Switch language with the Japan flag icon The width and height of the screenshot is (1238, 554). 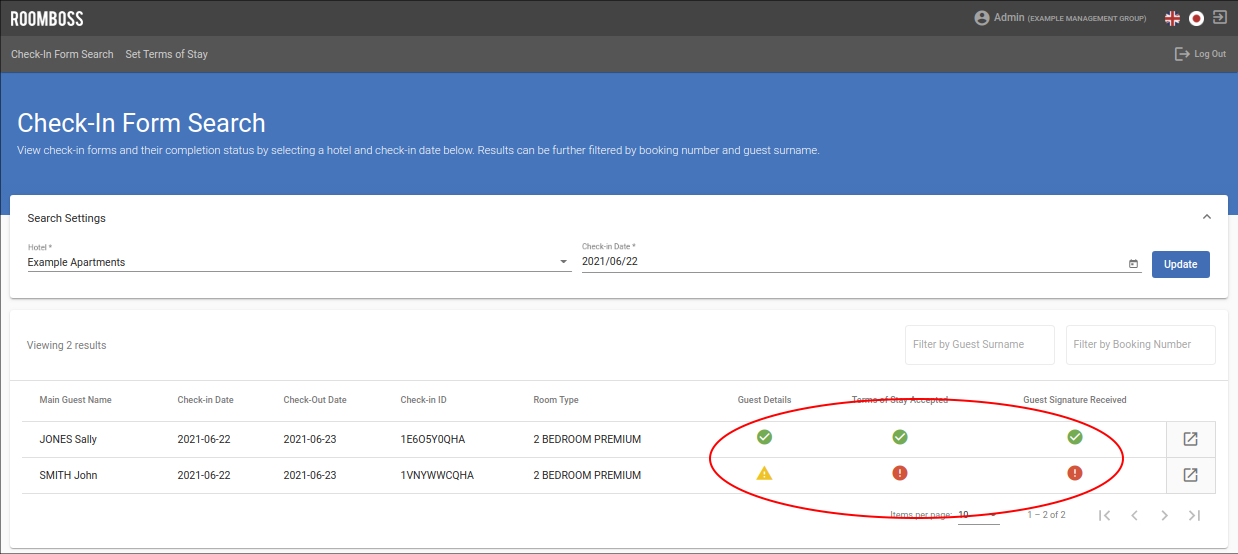click(x=1196, y=18)
